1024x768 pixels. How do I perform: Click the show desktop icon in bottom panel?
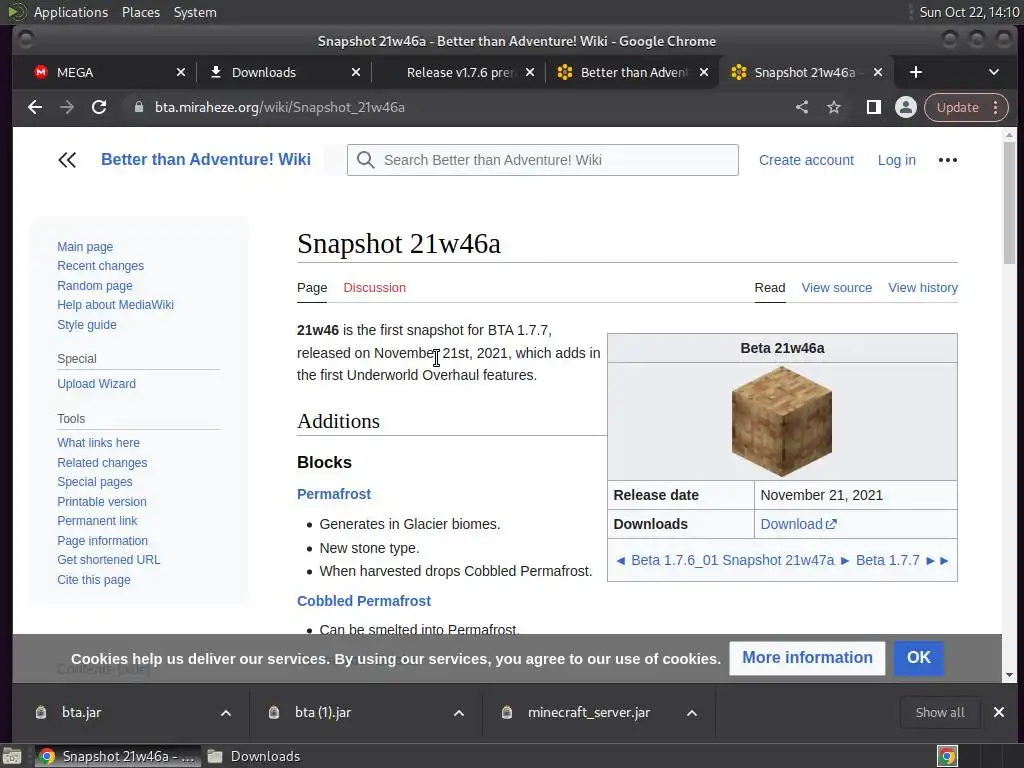[12, 756]
